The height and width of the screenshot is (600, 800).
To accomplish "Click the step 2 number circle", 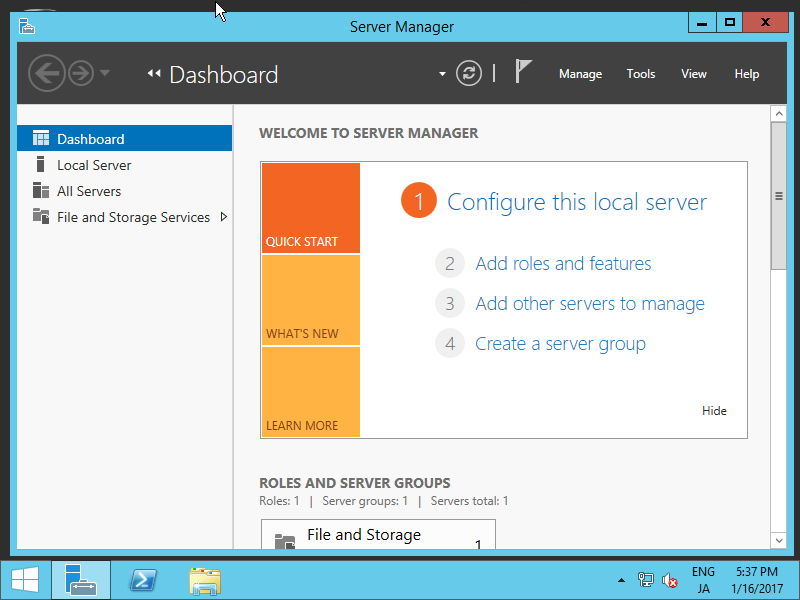I will 449,263.
